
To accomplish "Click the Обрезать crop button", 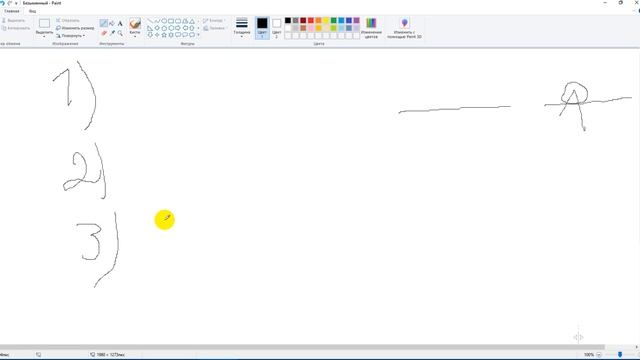I will 68,20.
